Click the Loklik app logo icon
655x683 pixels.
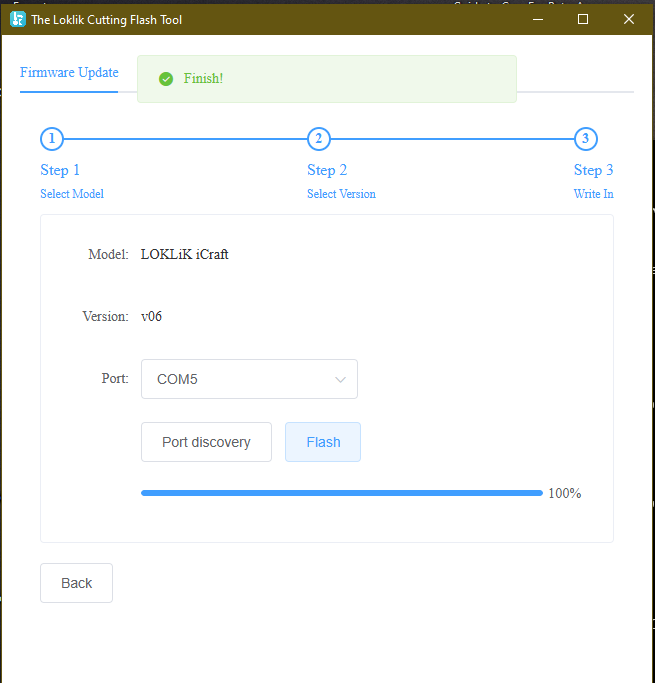click(18, 19)
